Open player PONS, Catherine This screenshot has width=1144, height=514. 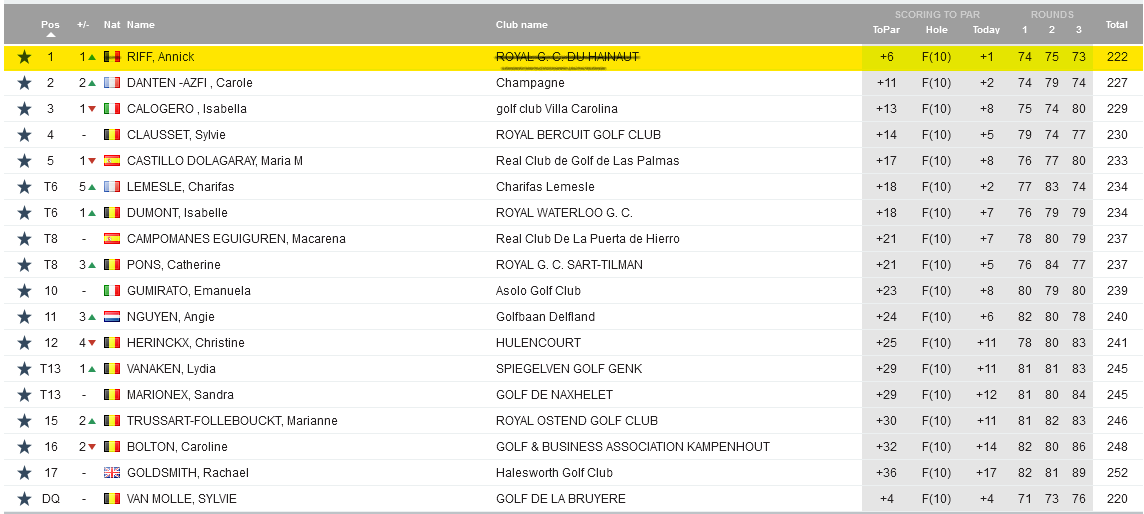[x=174, y=265]
